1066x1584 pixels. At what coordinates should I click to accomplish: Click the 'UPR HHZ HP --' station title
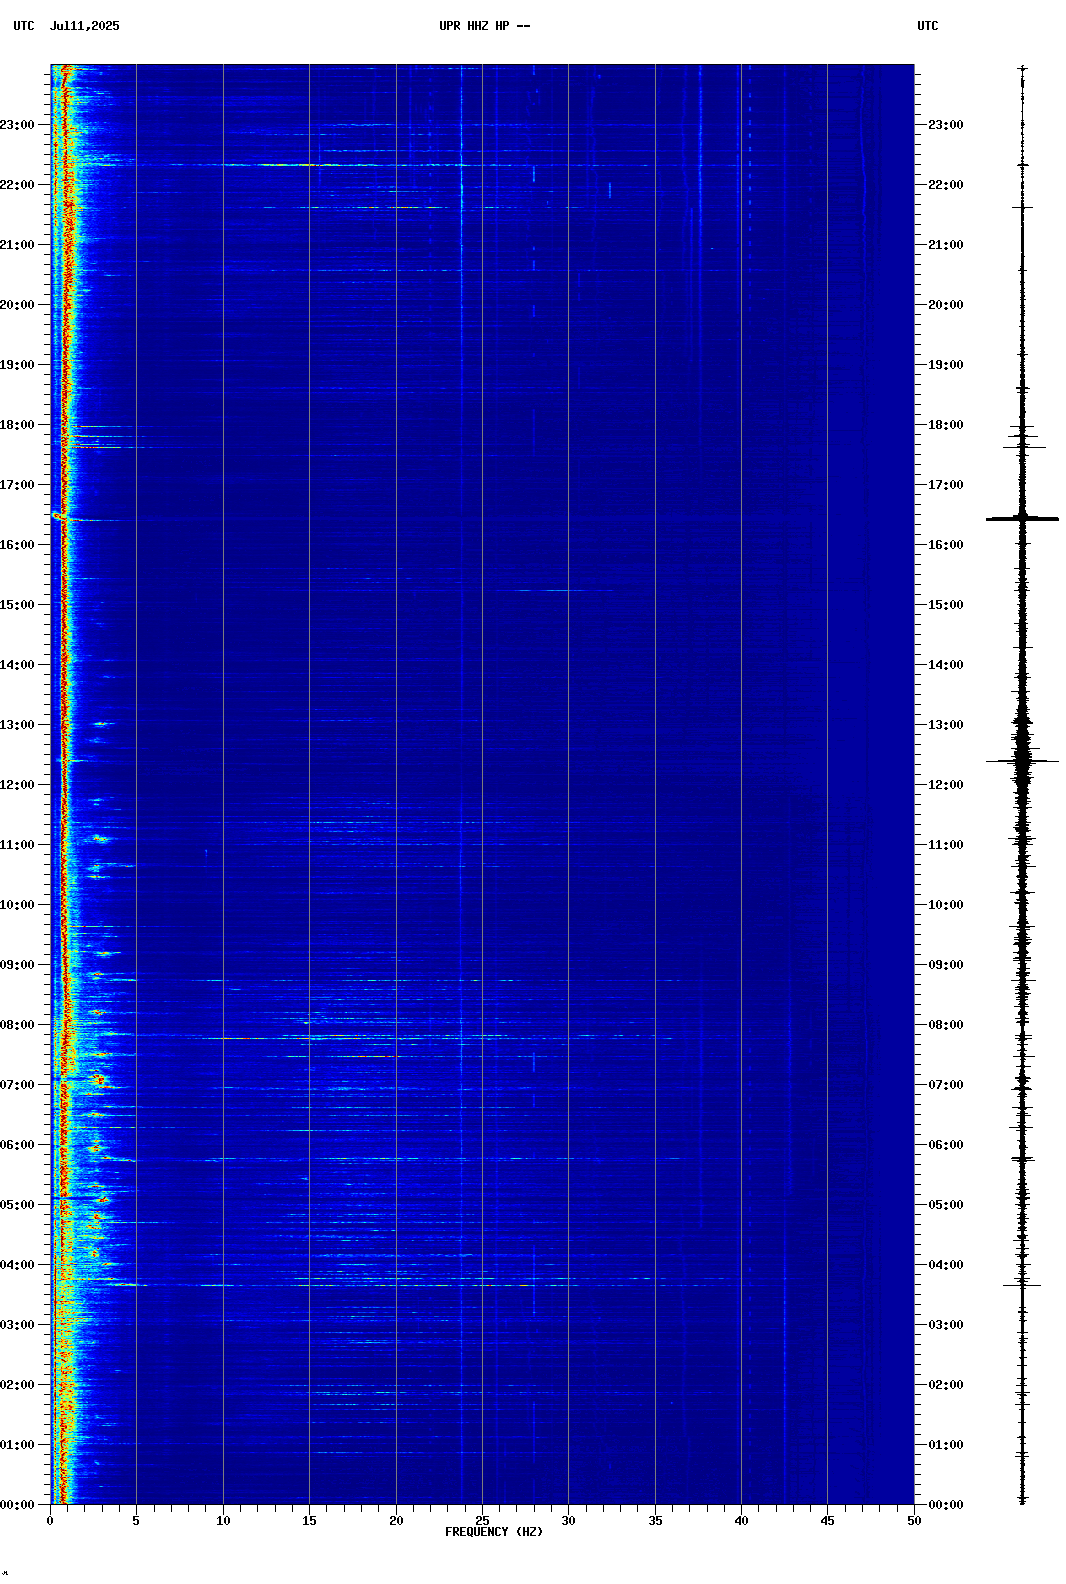(x=484, y=26)
